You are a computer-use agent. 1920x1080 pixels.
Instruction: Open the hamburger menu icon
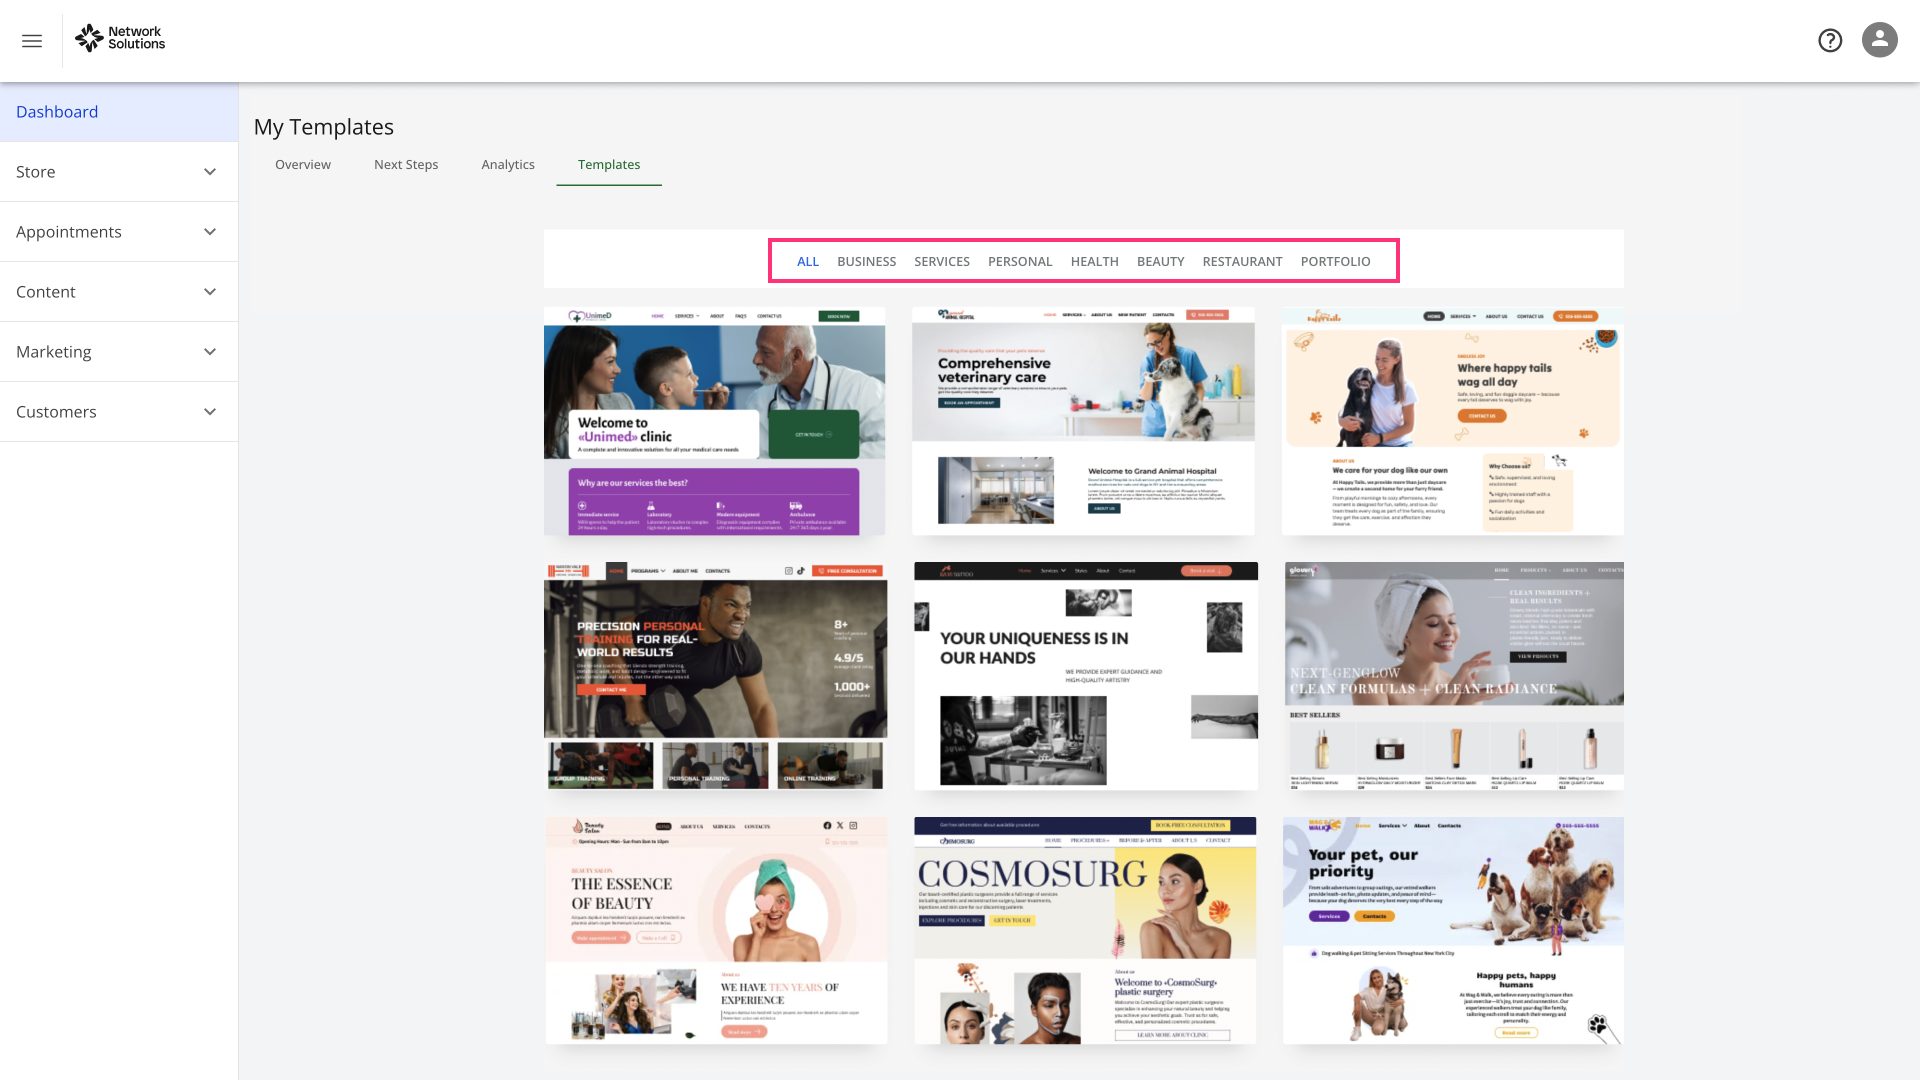tap(32, 41)
